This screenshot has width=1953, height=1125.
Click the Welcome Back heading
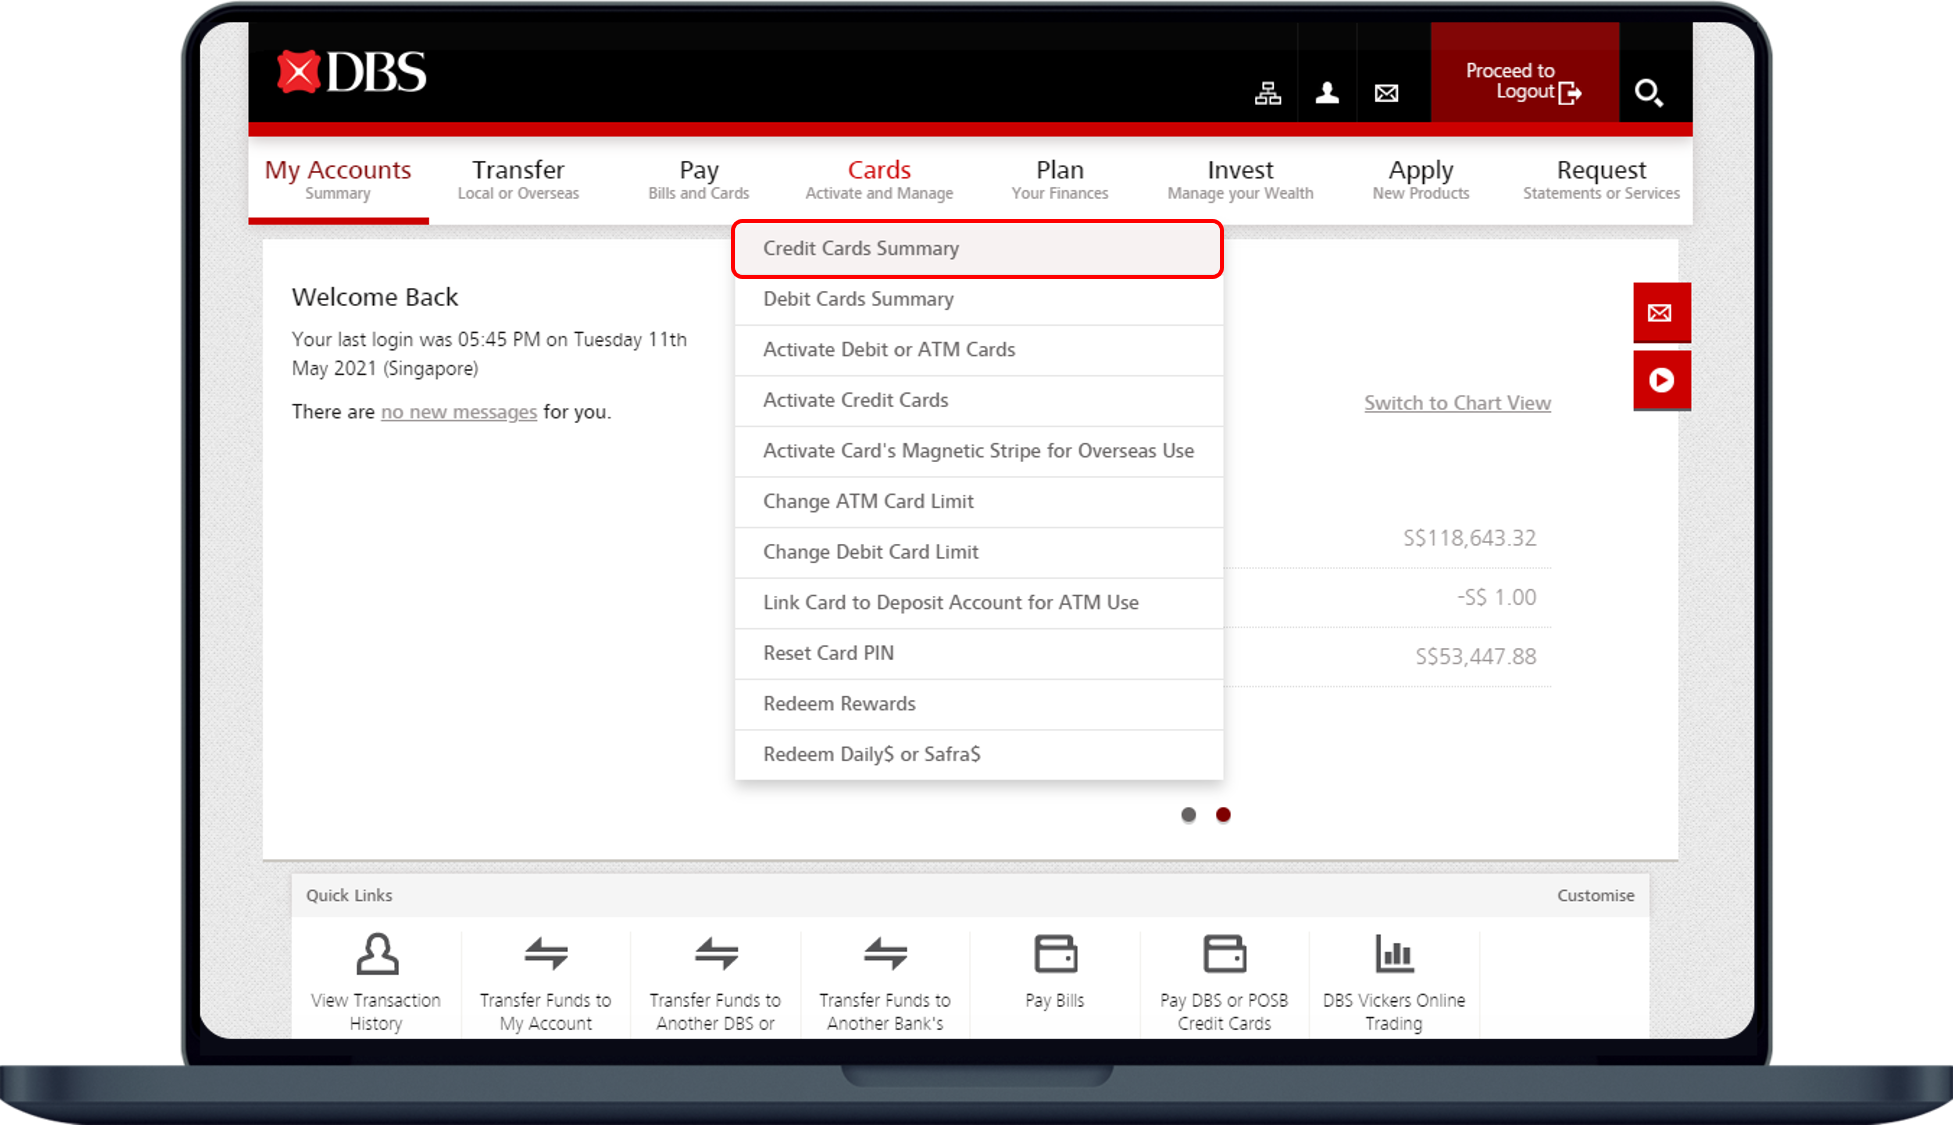pos(375,297)
